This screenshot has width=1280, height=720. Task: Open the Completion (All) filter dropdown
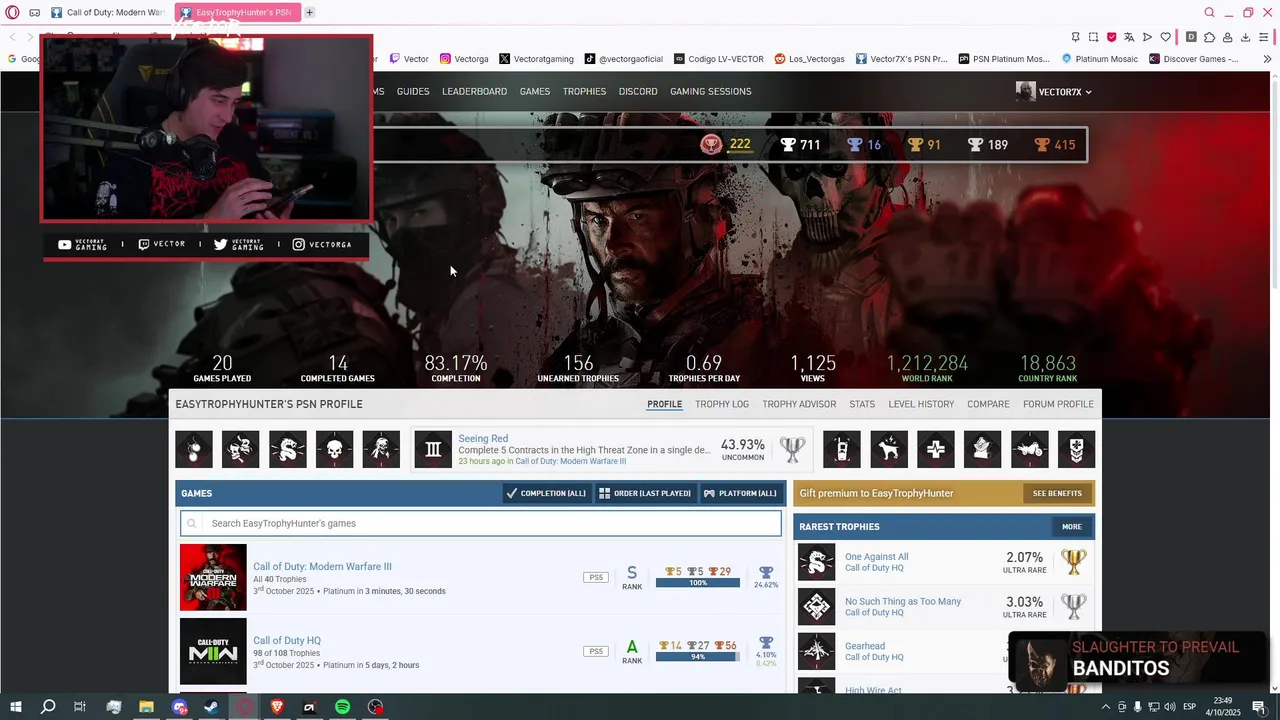pos(546,493)
